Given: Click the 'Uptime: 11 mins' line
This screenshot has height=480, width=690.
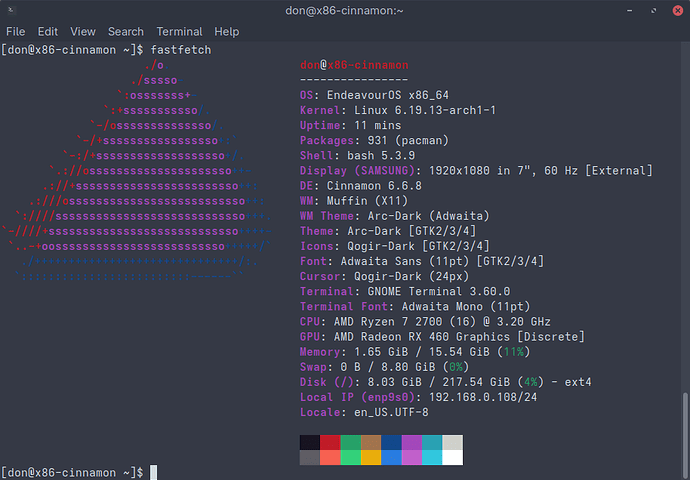Looking at the screenshot, I should (x=351, y=125).
